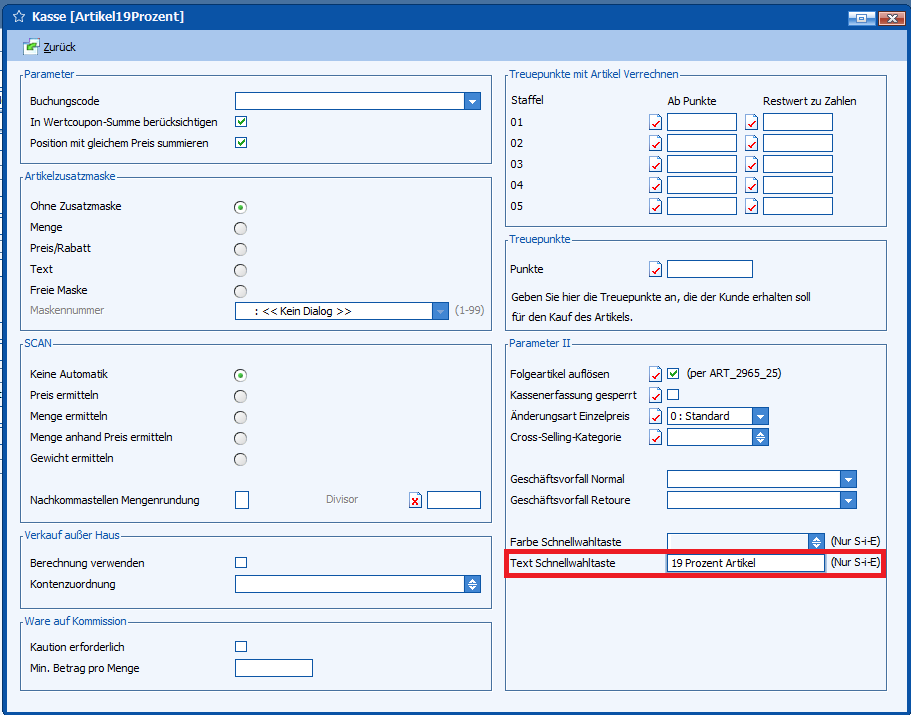This screenshot has width=911, height=715.
Task: Open the Farbe Schnellwahltaste color selector
Action: click(816, 541)
